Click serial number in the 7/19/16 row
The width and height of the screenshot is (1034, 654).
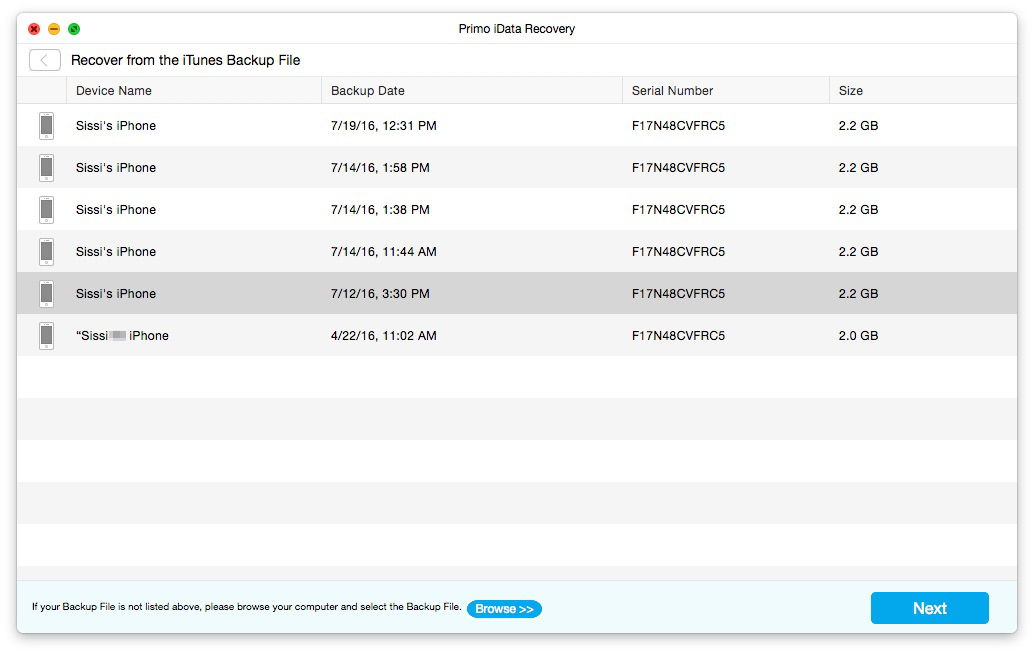678,126
